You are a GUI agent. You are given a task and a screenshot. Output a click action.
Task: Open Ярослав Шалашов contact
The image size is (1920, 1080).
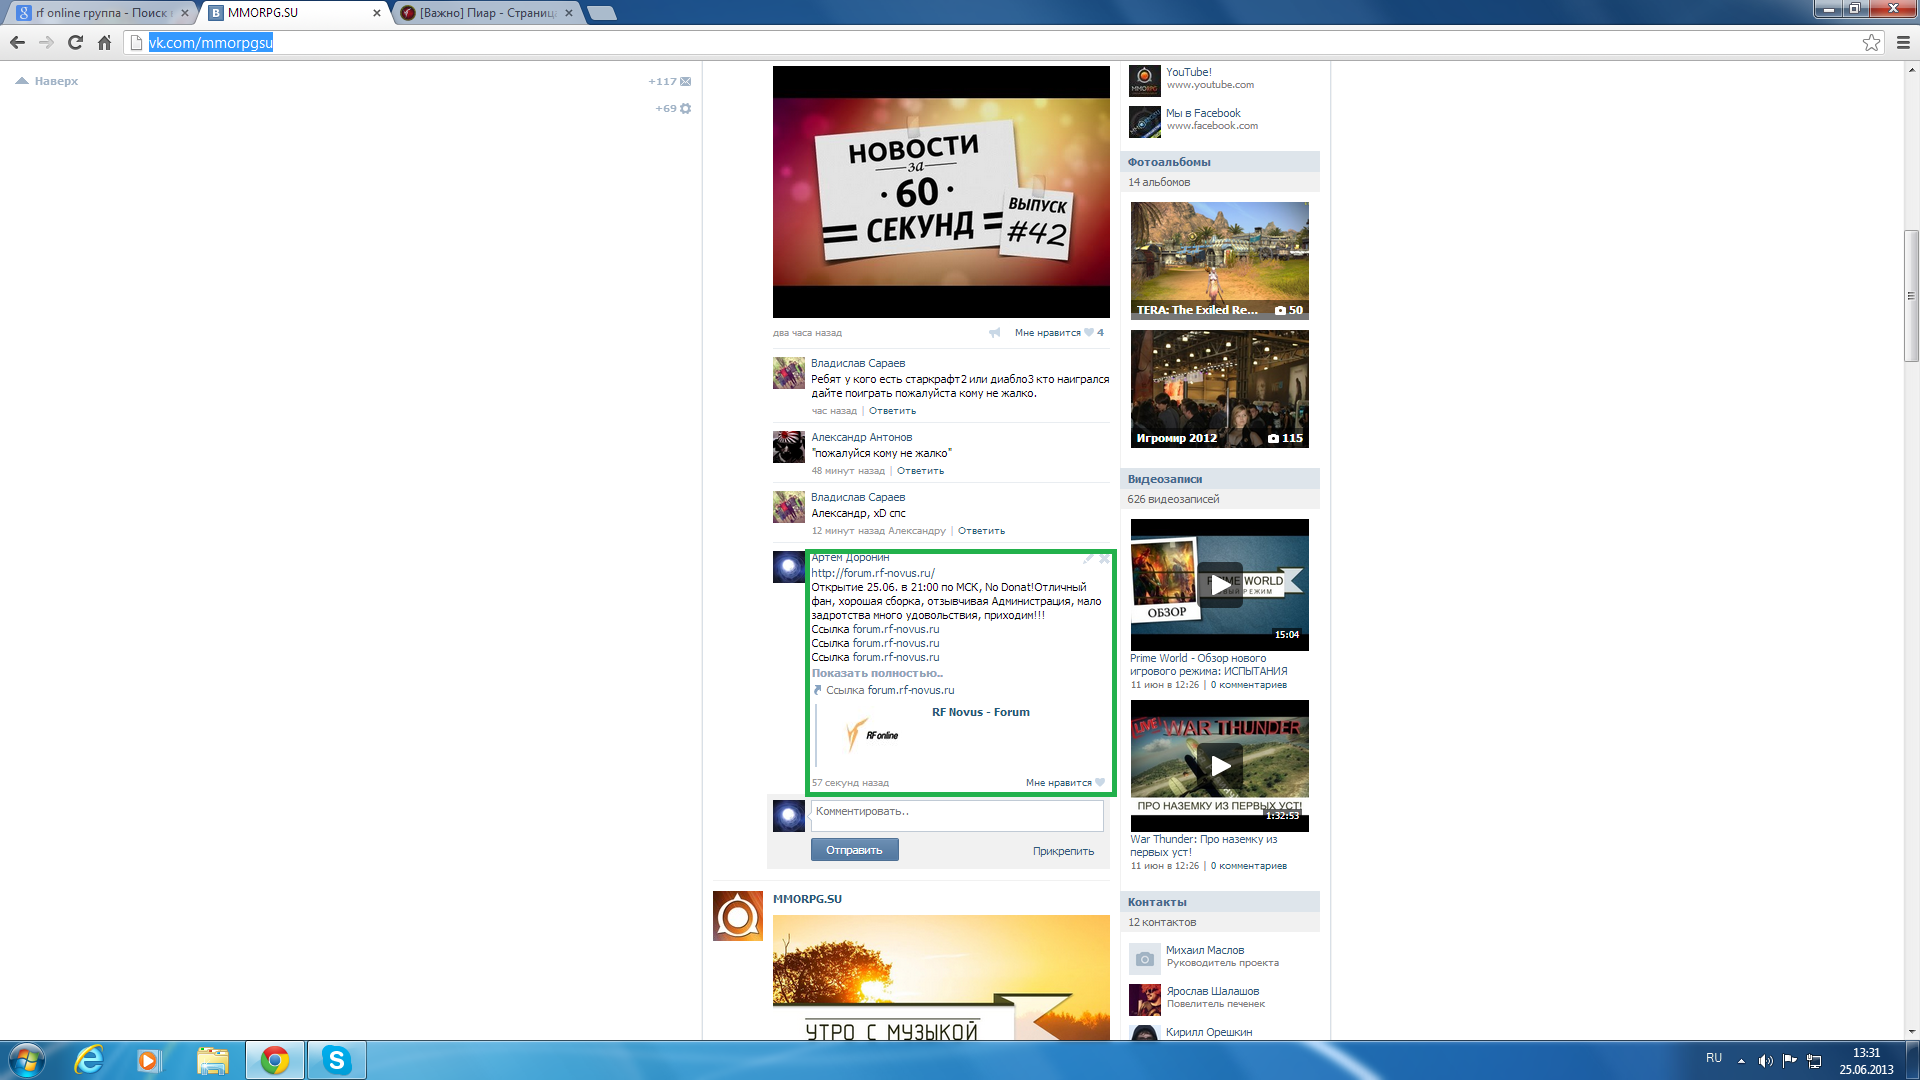(x=1212, y=991)
